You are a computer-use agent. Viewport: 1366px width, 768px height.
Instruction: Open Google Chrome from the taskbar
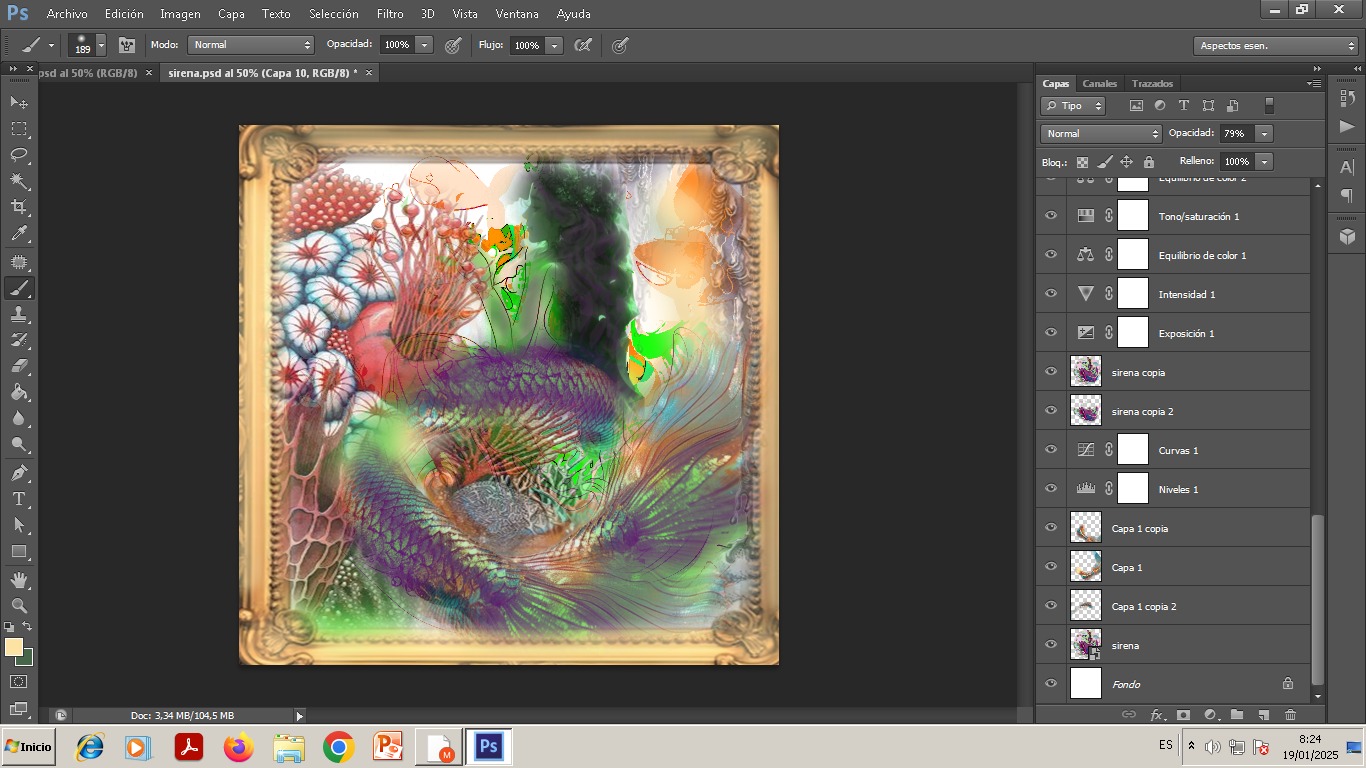[x=339, y=747]
